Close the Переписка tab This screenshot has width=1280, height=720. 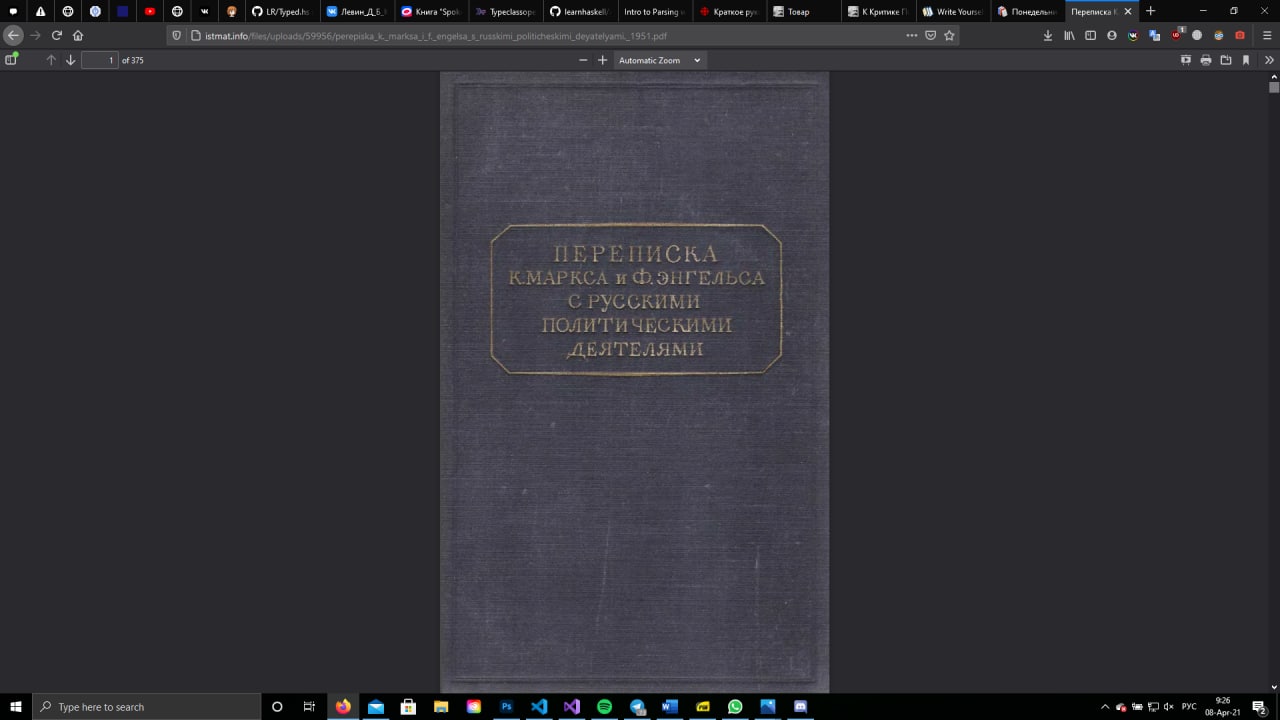click(1129, 12)
